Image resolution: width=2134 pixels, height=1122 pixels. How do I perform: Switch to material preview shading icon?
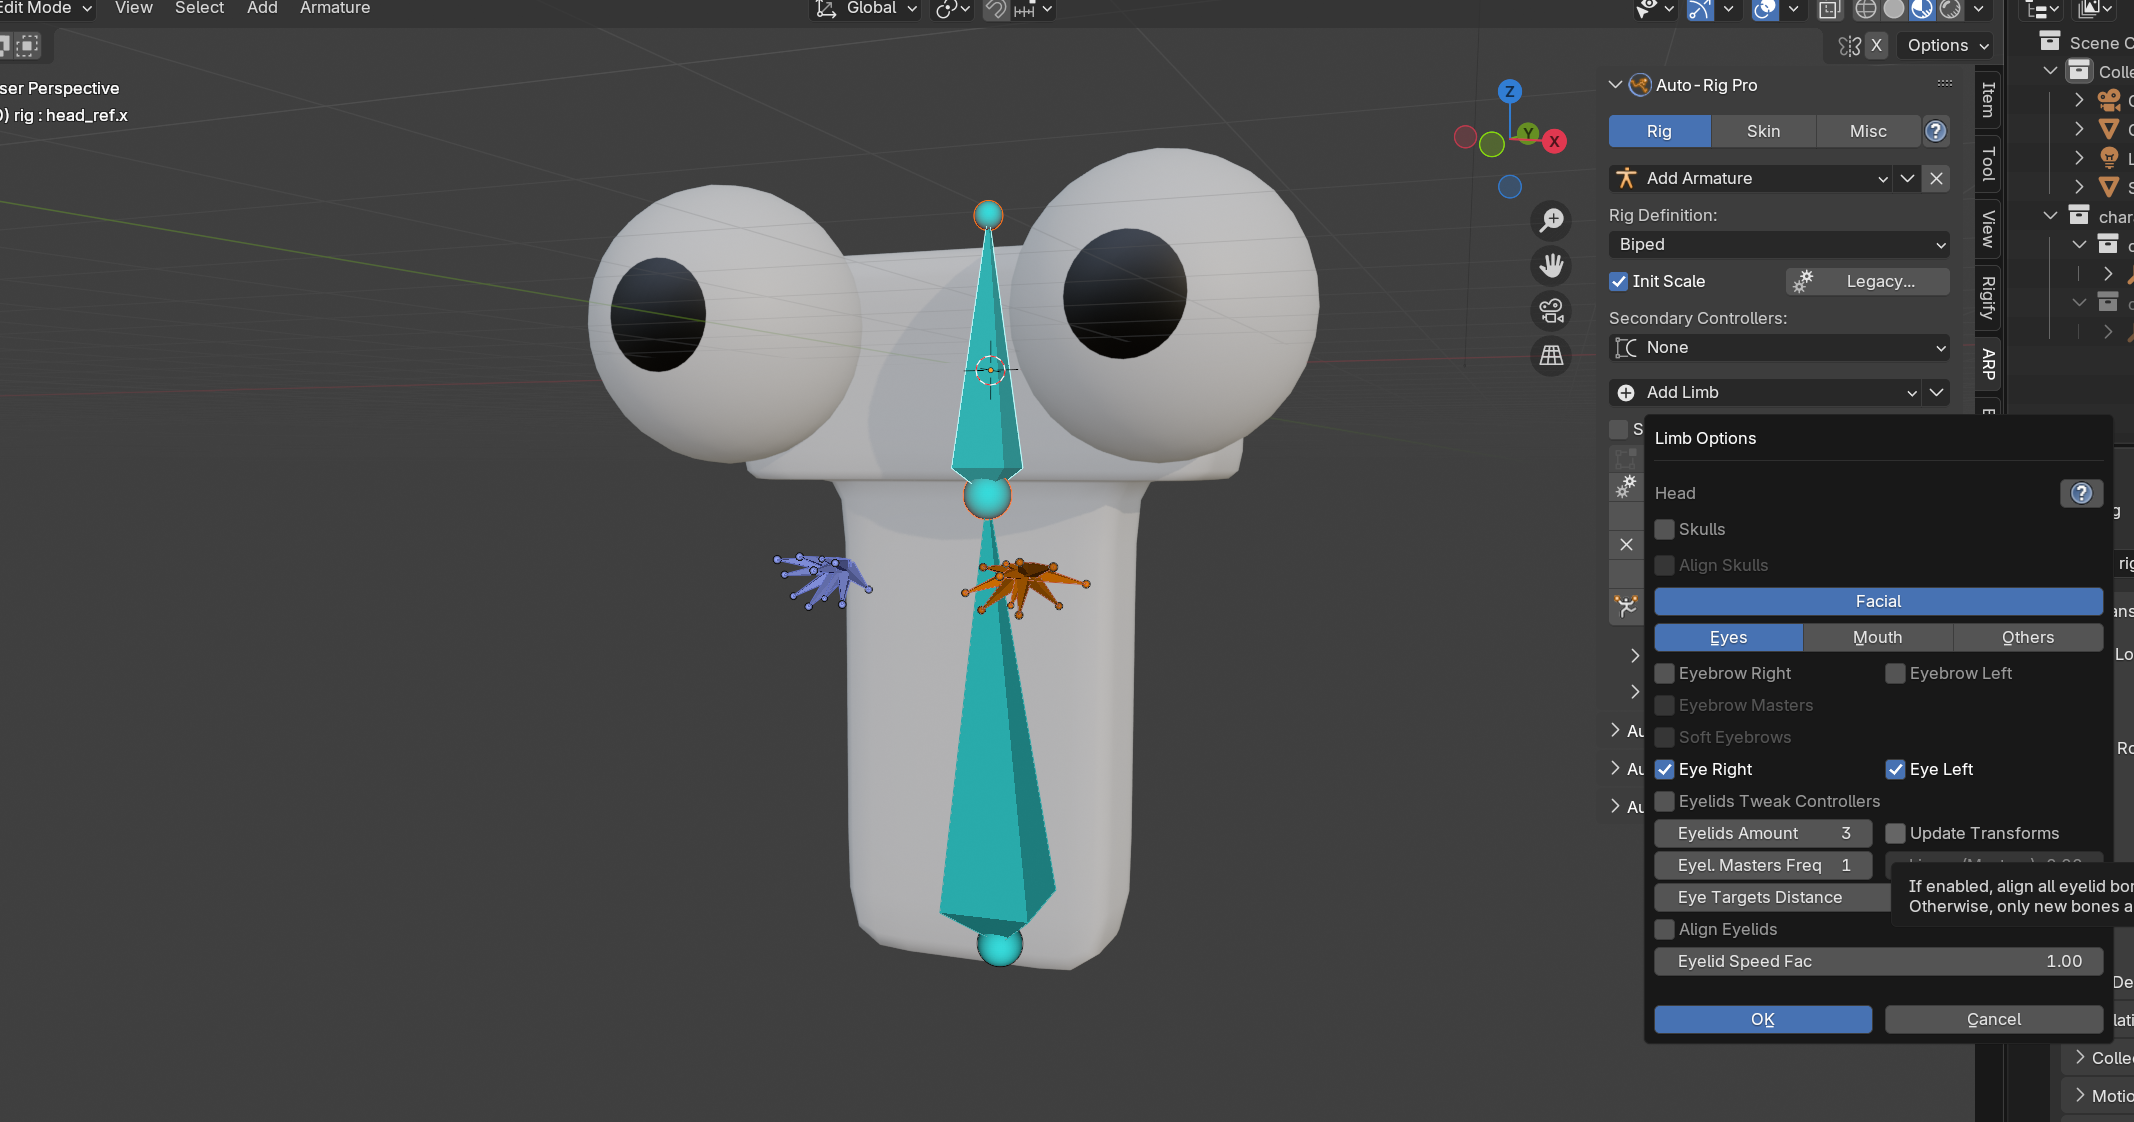[1921, 9]
